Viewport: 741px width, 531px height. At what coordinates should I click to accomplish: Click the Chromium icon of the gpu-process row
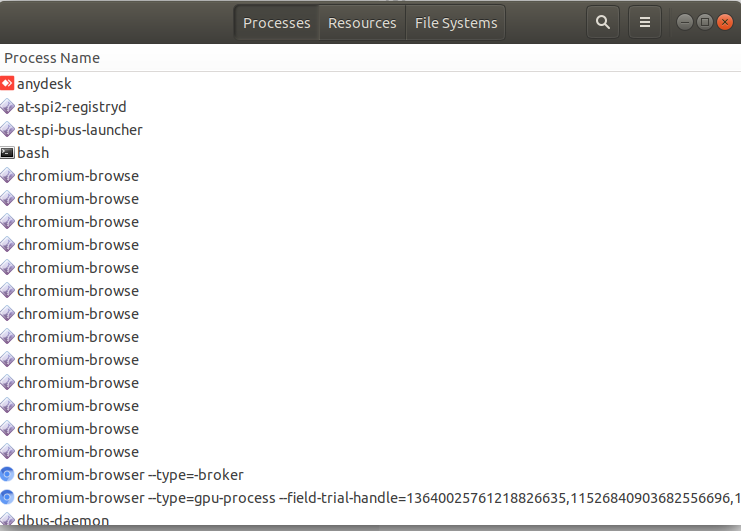tap(7, 497)
